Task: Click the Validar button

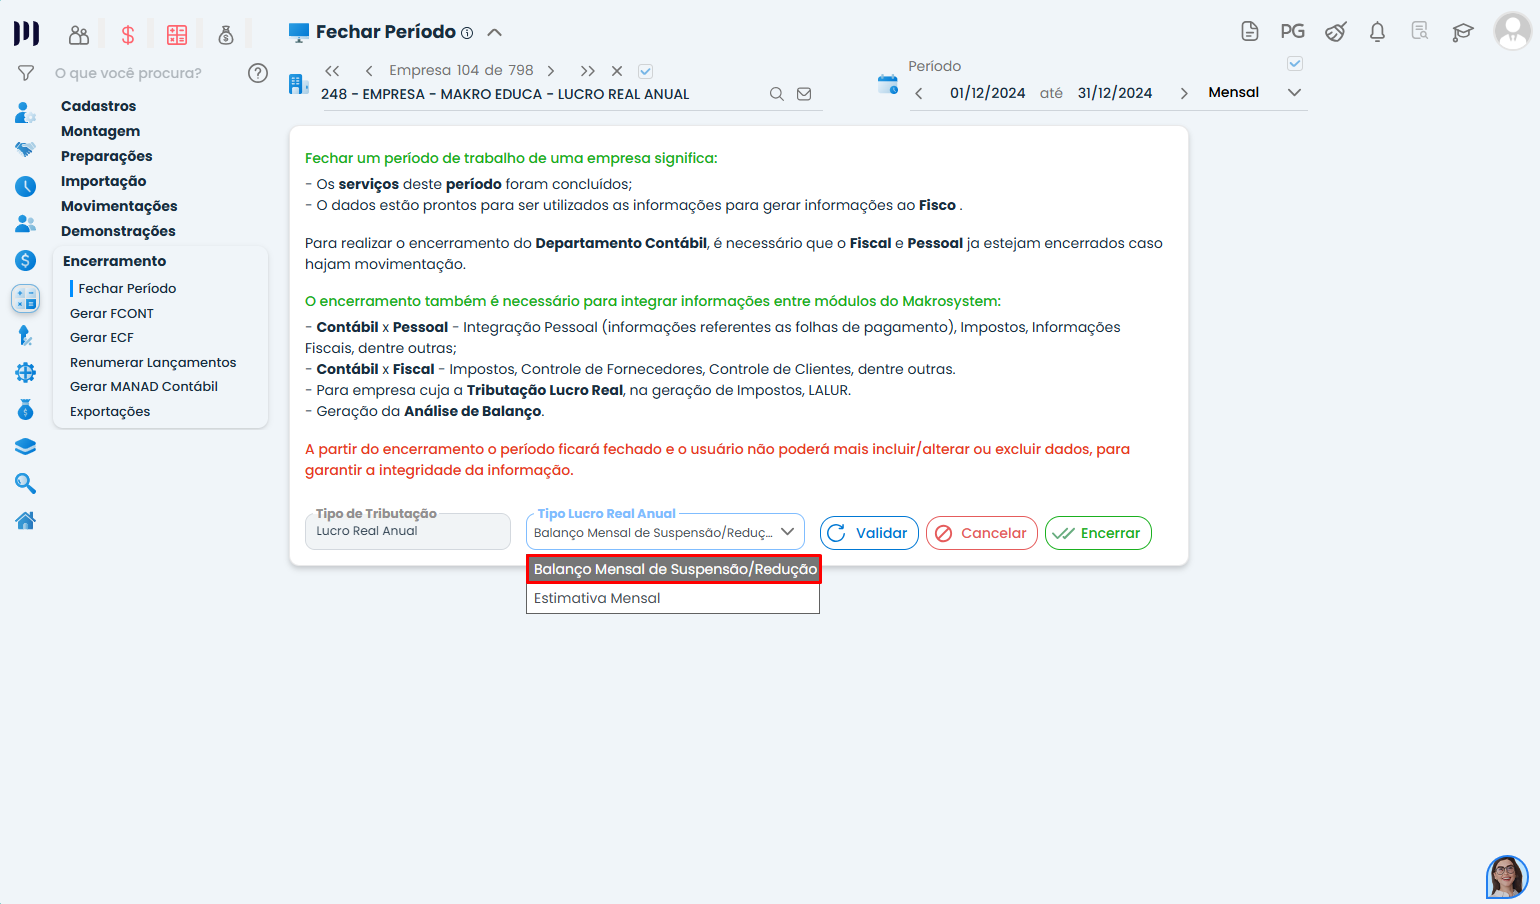Action: [869, 533]
